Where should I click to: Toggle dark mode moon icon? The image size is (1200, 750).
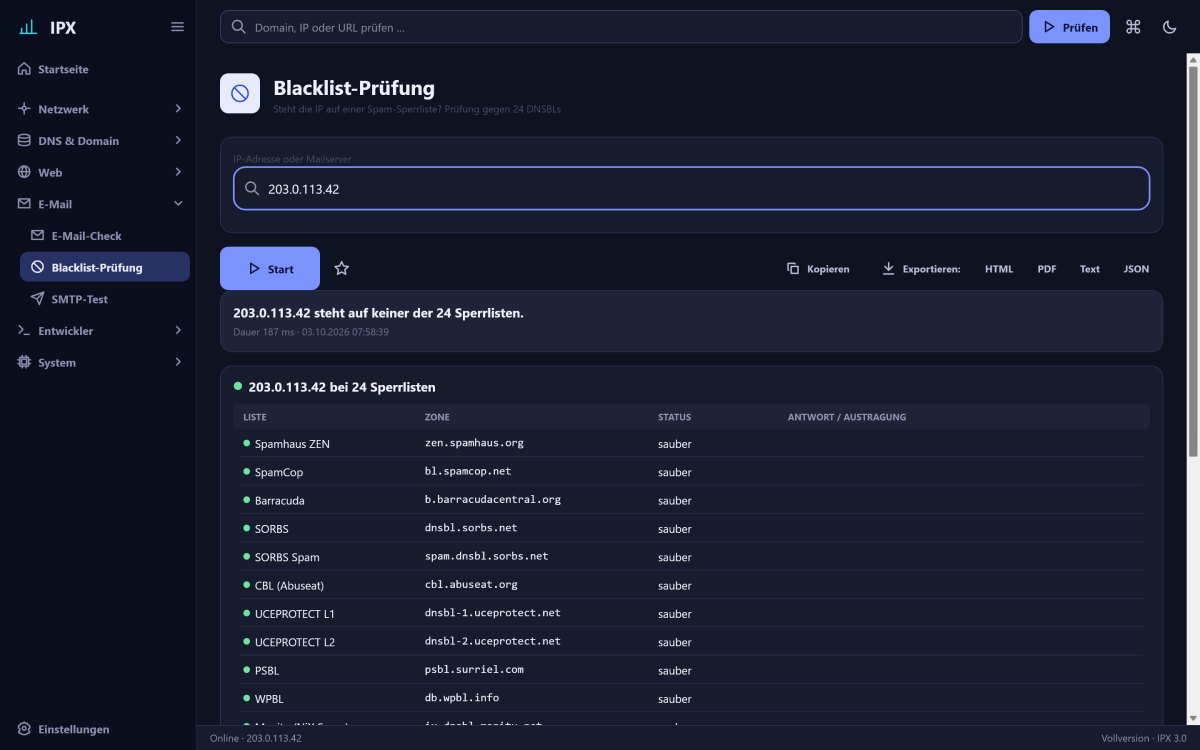[x=1169, y=27]
